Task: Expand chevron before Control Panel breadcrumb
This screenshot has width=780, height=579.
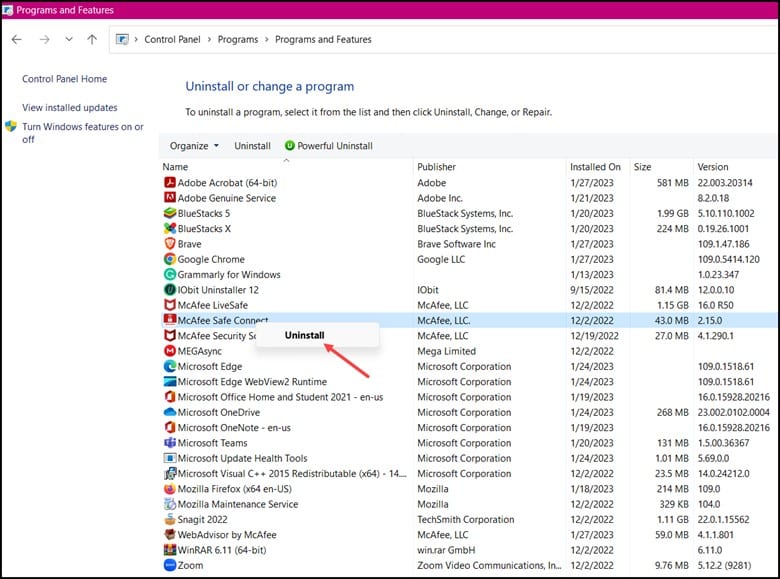Action: pos(136,39)
